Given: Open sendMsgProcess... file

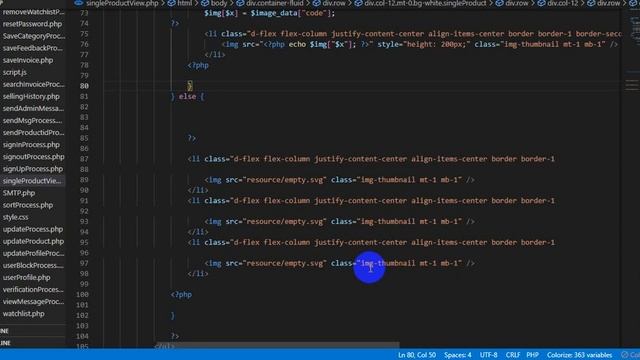Looking at the screenshot, I should tap(32, 121).
